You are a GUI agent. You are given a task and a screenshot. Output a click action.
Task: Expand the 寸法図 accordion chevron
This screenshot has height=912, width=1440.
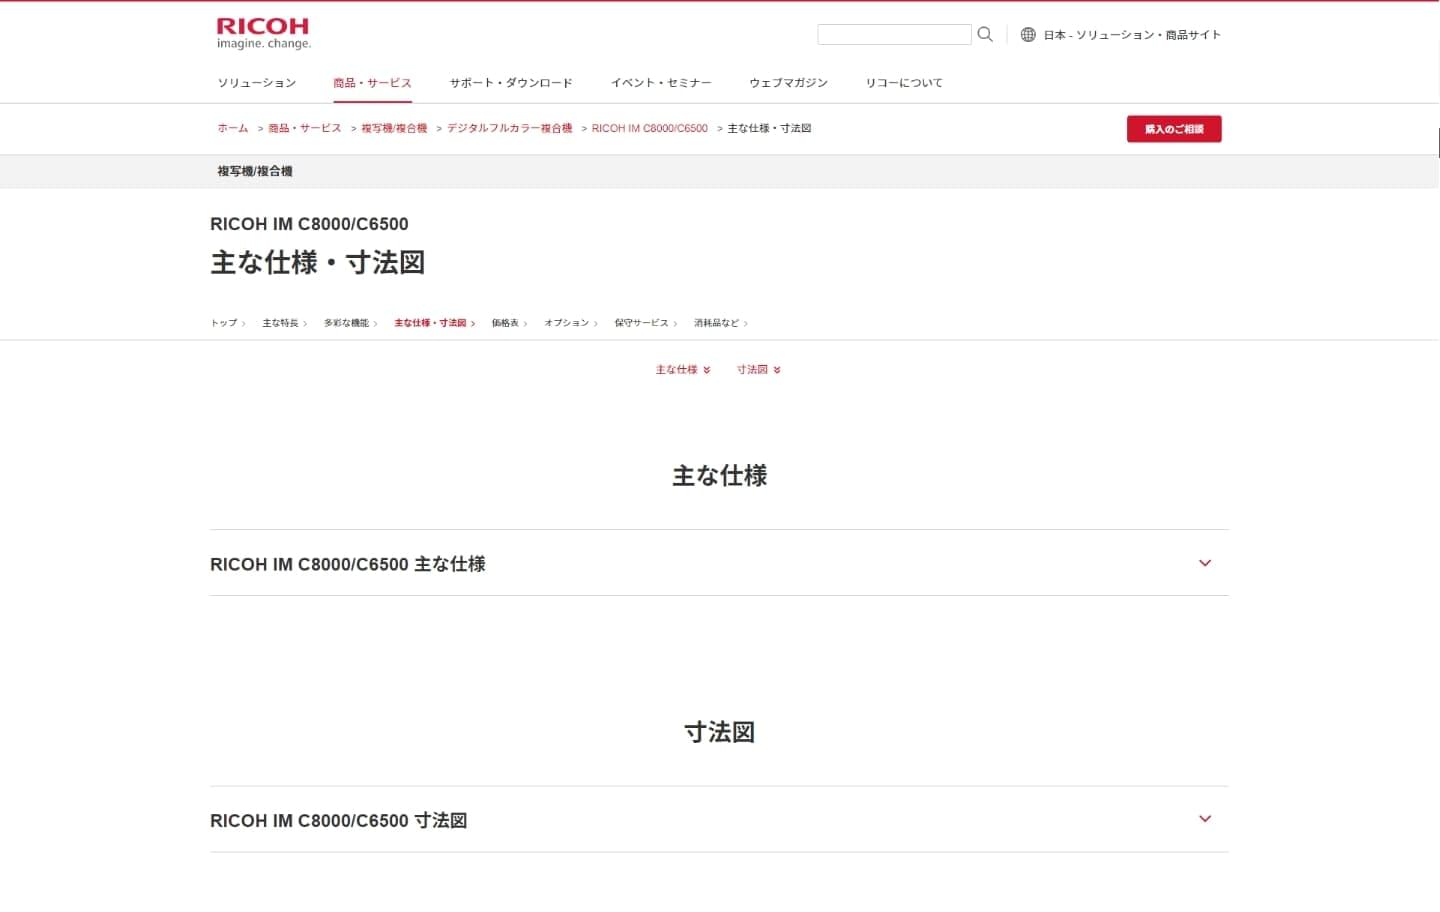[1204, 819]
